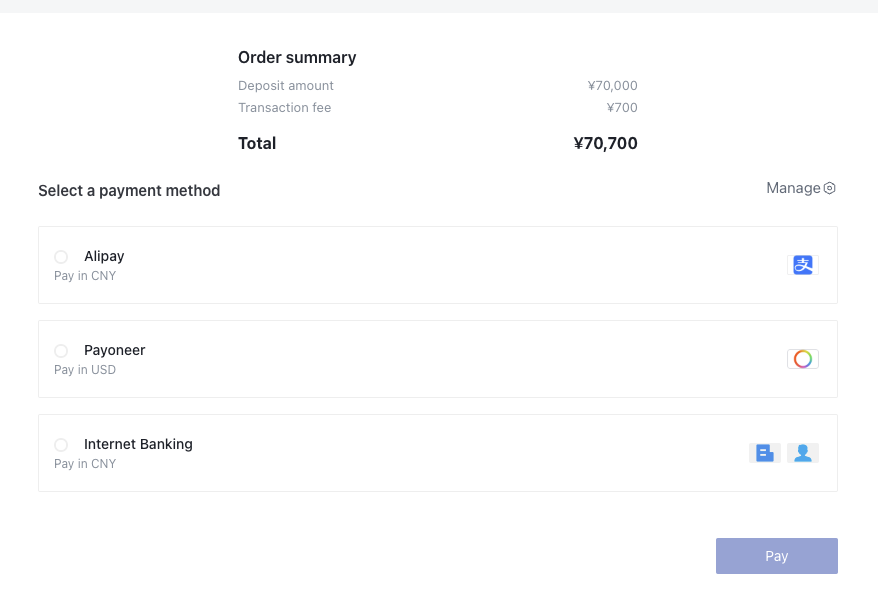The height and width of the screenshot is (594, 878).
Task: Choose the Payoneer radio button
Action: [x=61, y=351]
